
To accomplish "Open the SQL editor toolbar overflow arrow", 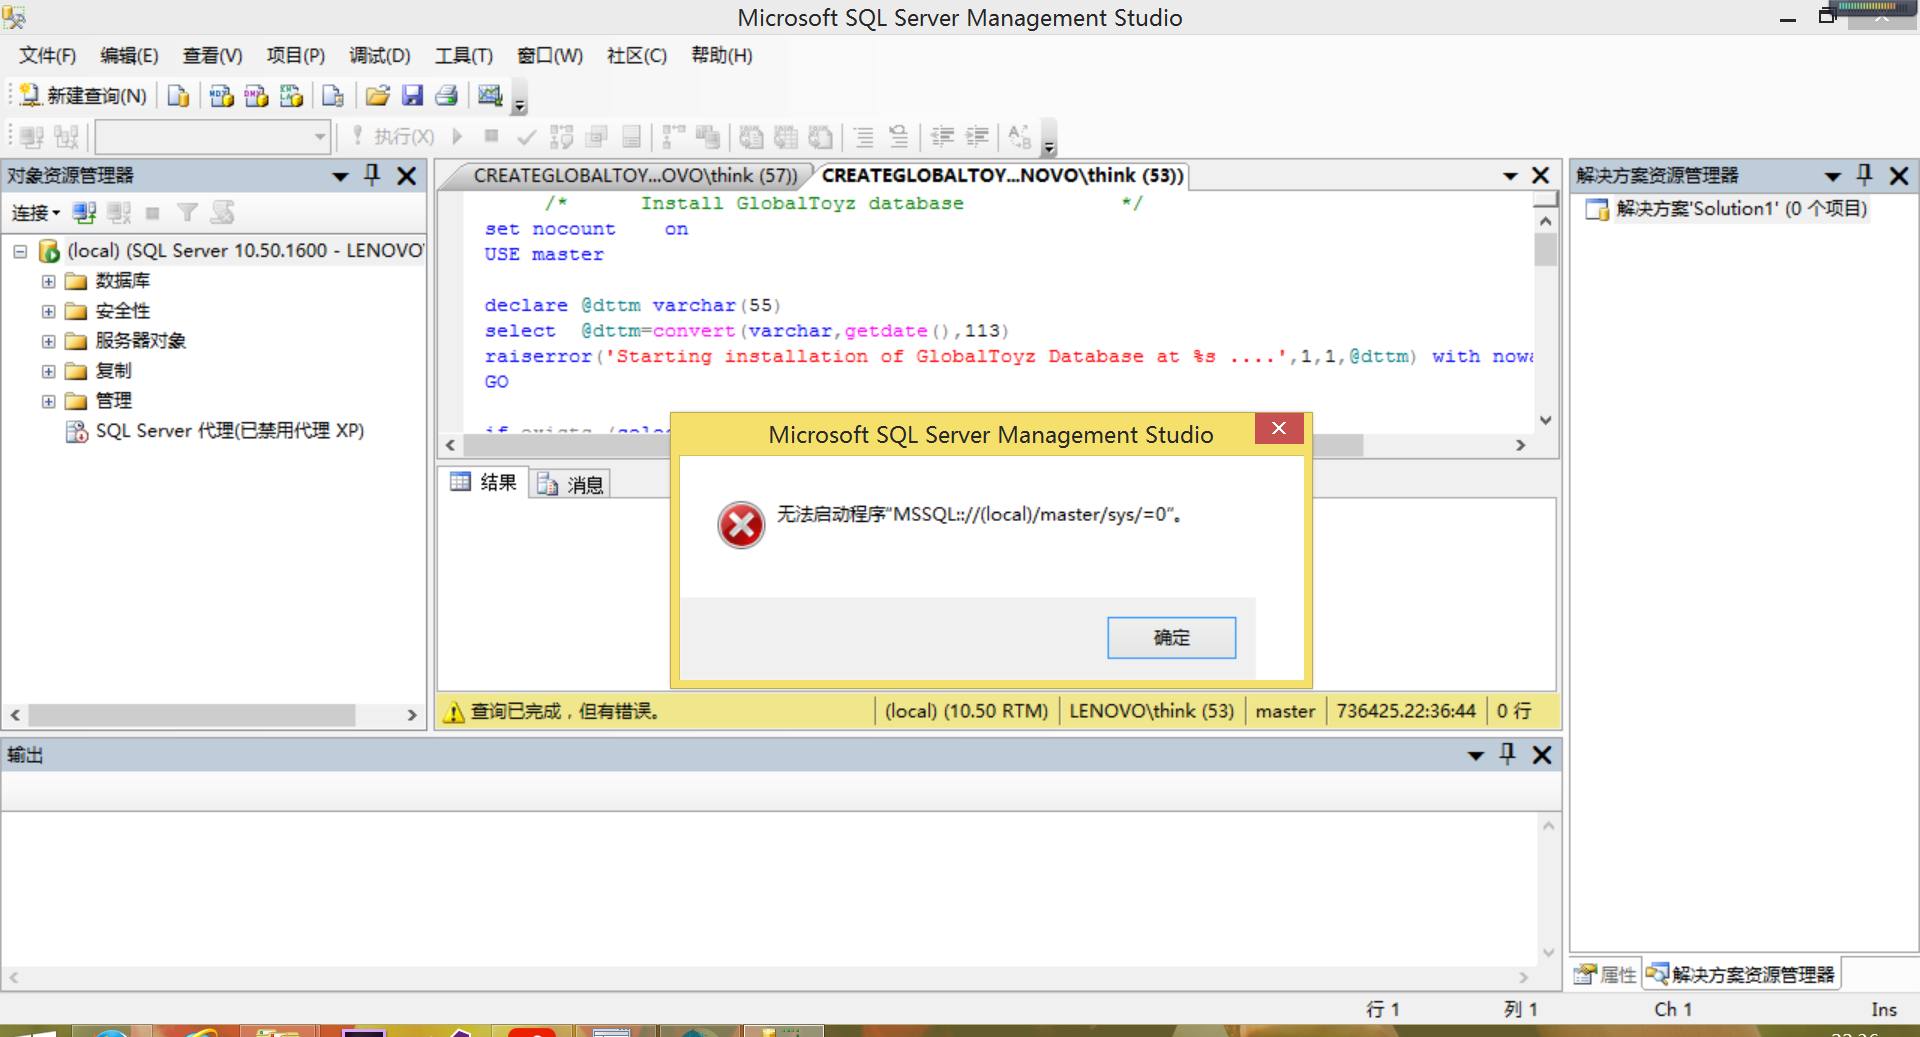I will coord(1048,140).
